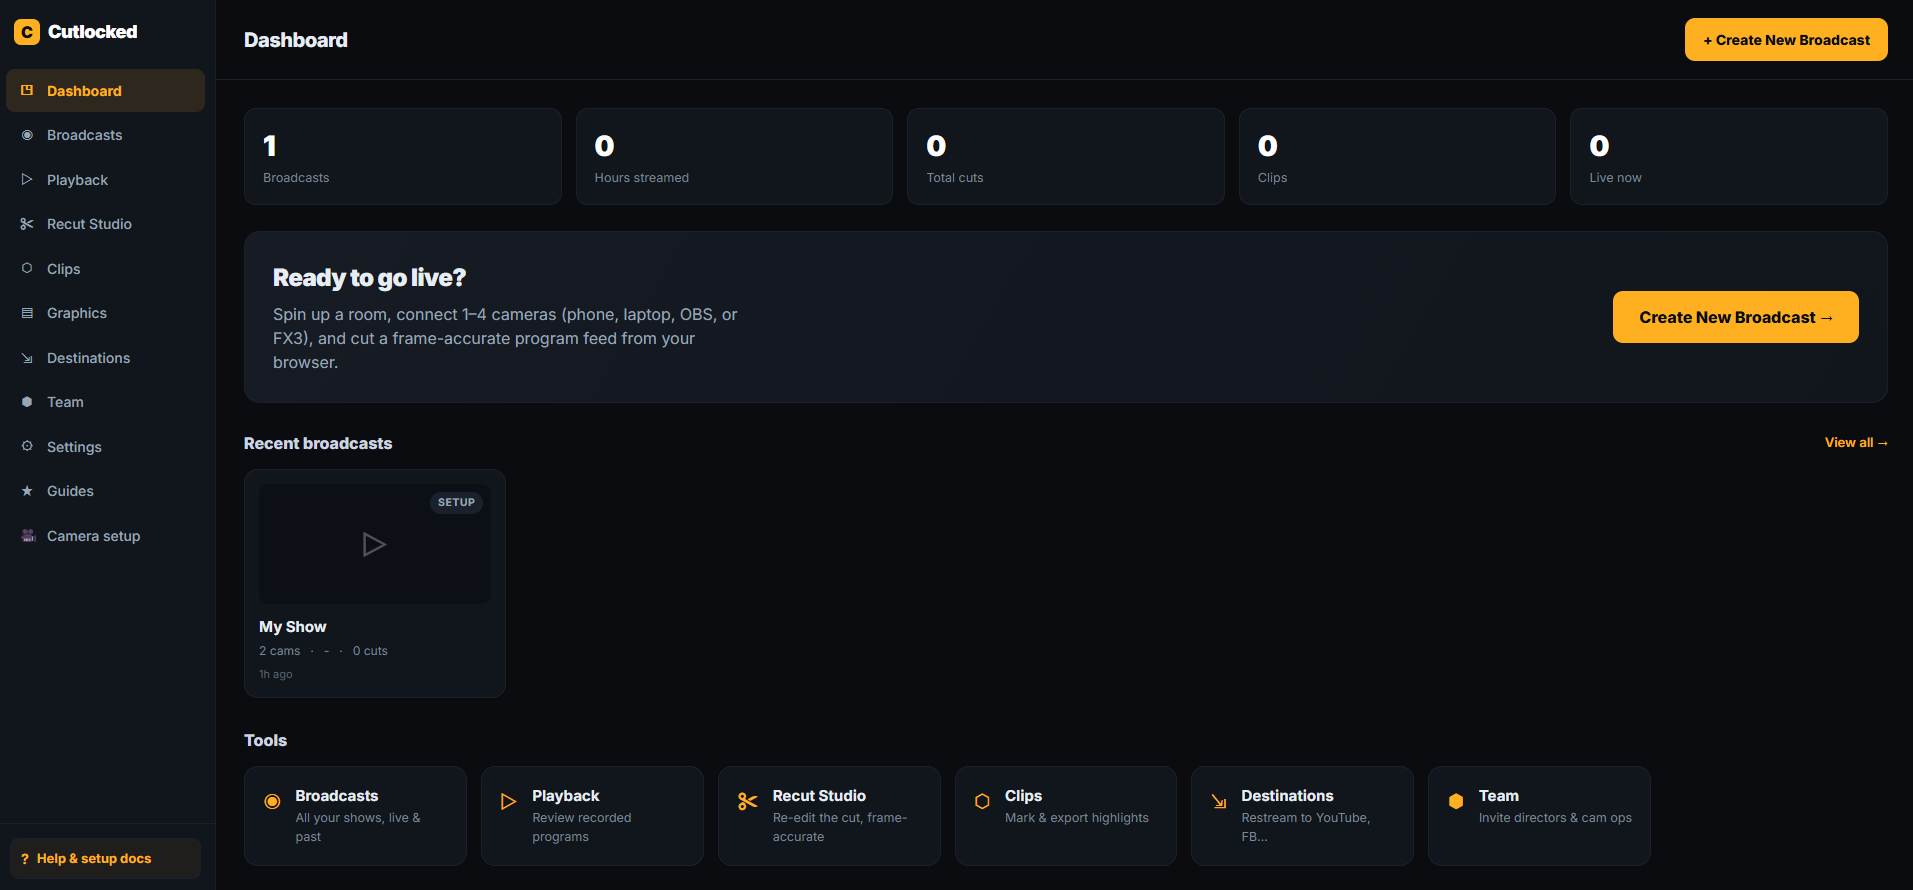
Task: Click the Settings gear icon in sidebar
Action: (x=27, y=446)
